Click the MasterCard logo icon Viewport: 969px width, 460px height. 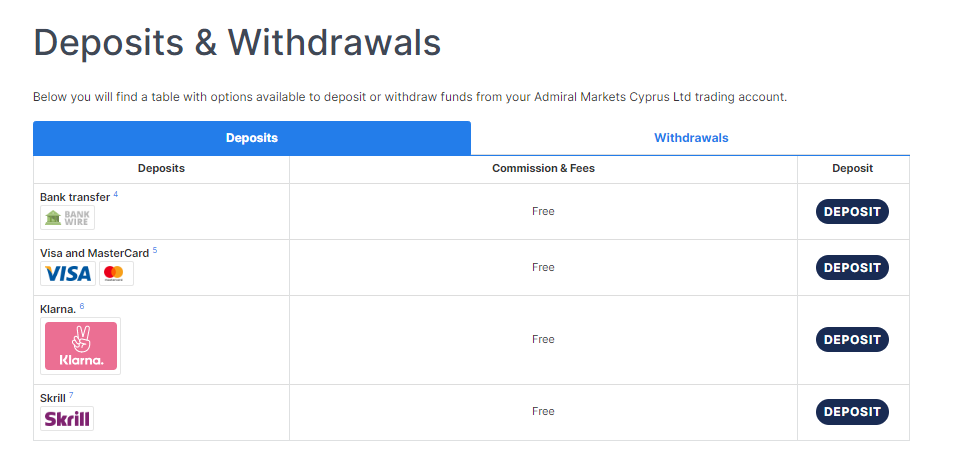pos(114,273)
